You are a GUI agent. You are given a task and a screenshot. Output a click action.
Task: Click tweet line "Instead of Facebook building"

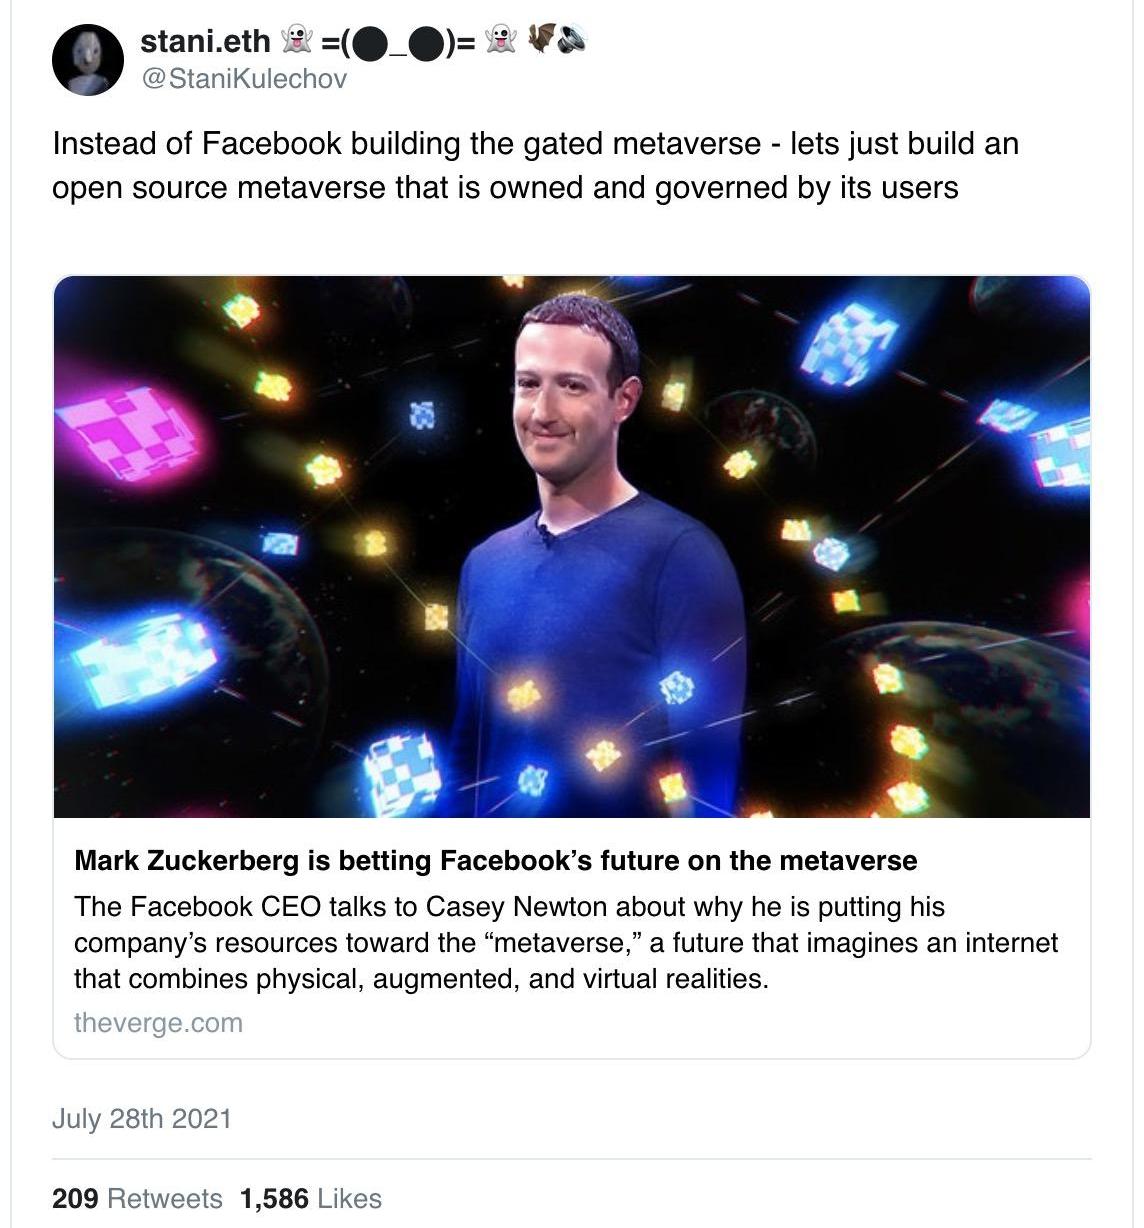coord(535,144)
